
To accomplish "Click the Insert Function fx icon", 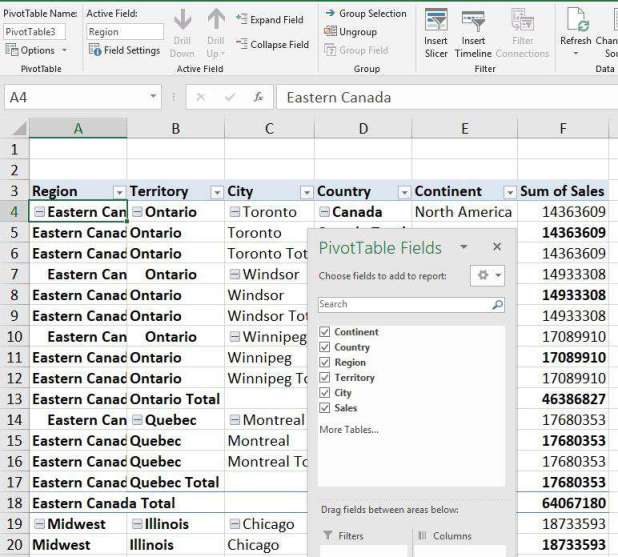I will point(259,97).
